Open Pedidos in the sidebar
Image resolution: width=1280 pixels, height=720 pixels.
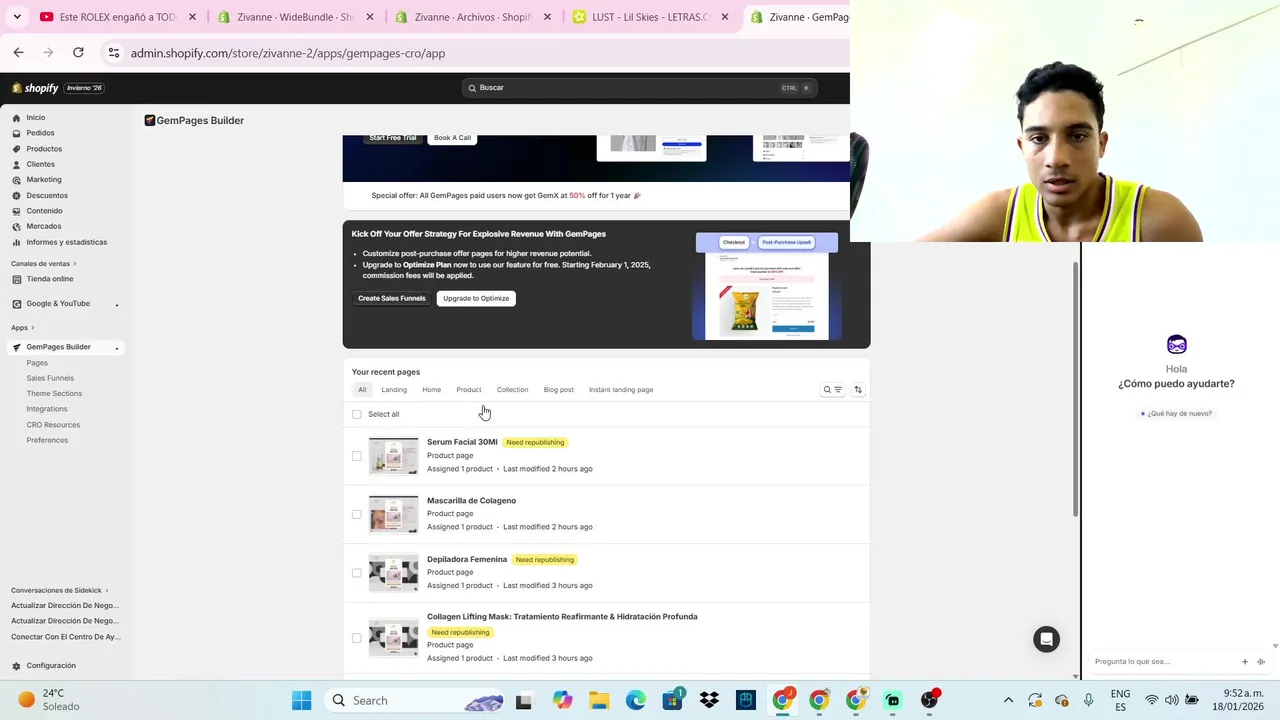[40, 133]
